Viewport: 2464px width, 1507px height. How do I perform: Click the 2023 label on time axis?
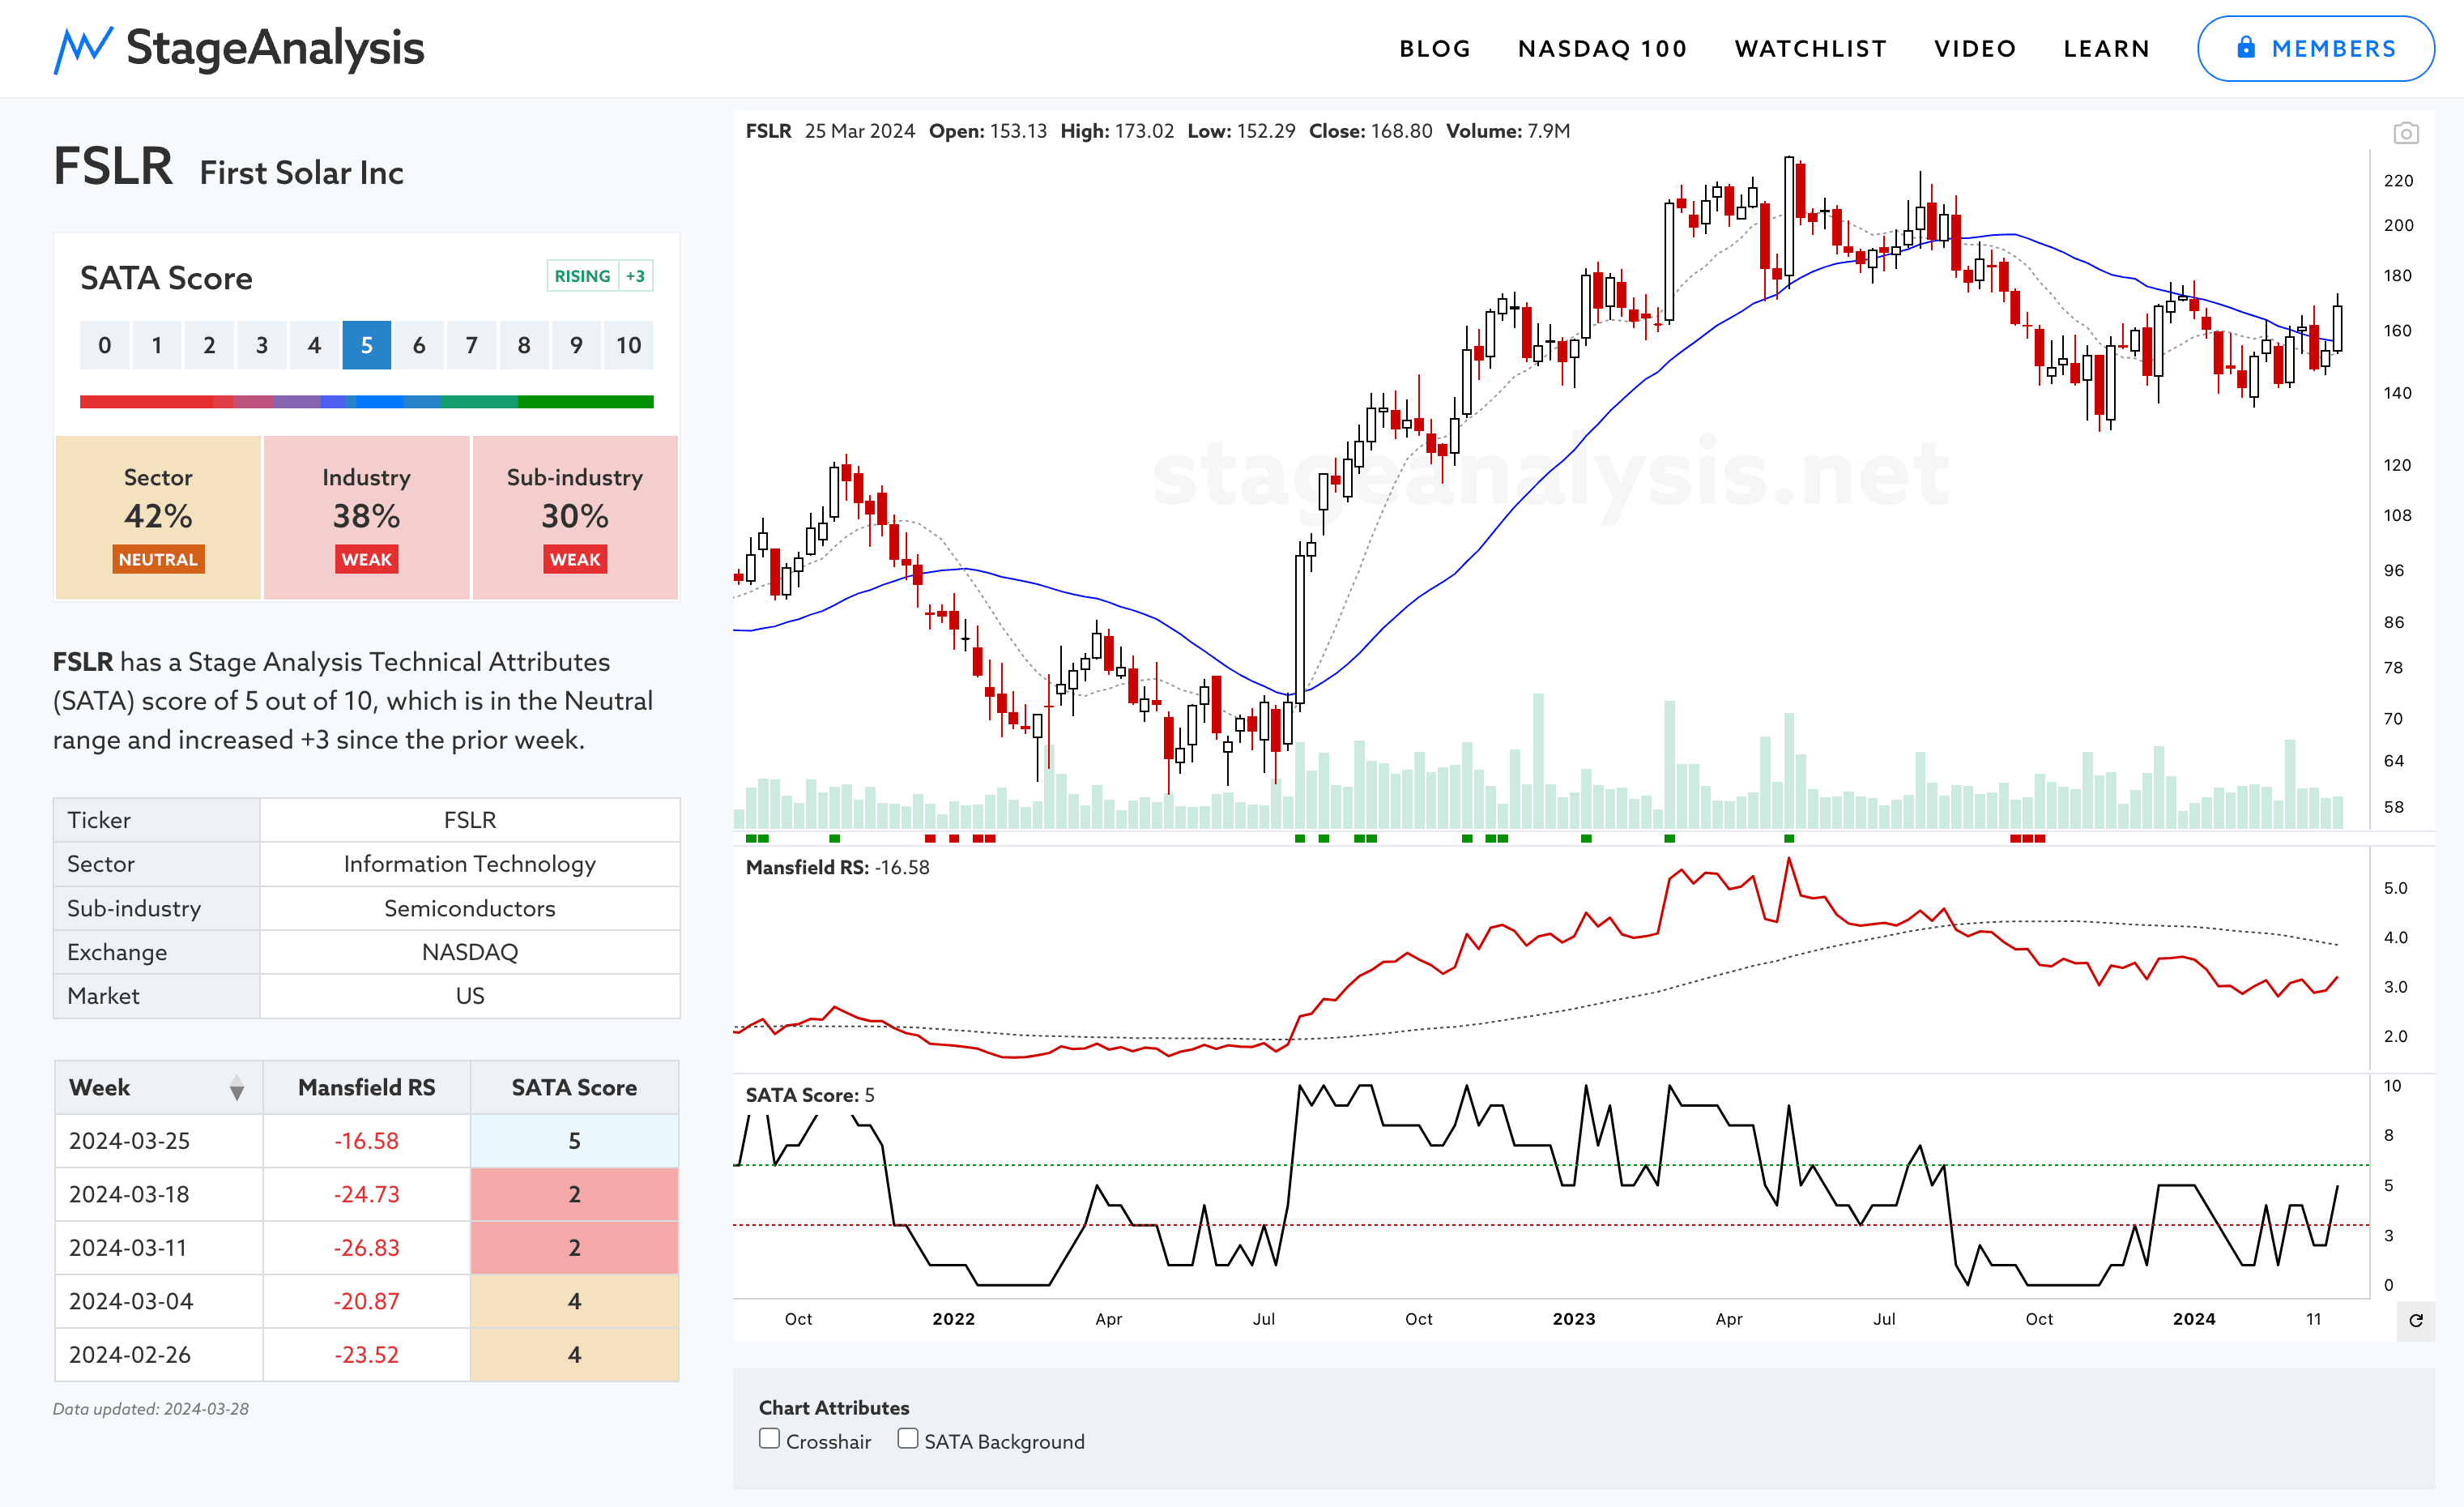[1573, 1319]
